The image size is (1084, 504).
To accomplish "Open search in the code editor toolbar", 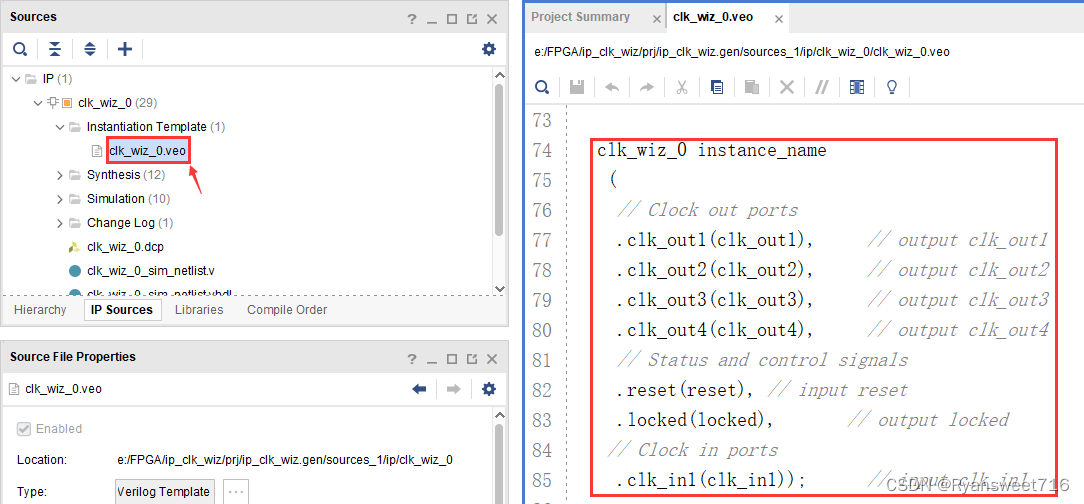I will coord(543,86).
